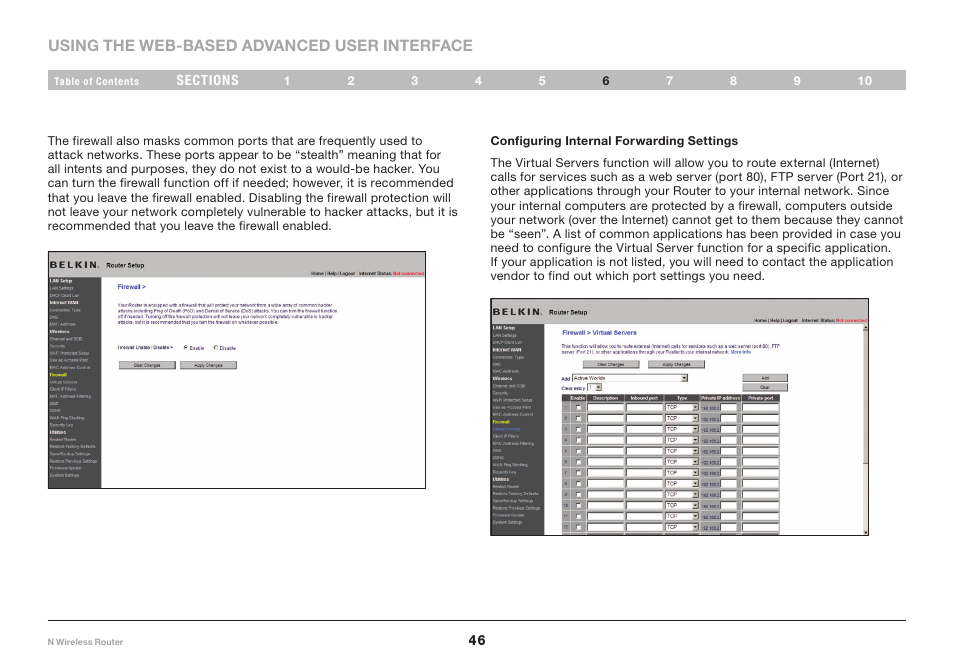Click Private port field in row 2
Screen dimensions: 954x668
coord(761,419)
